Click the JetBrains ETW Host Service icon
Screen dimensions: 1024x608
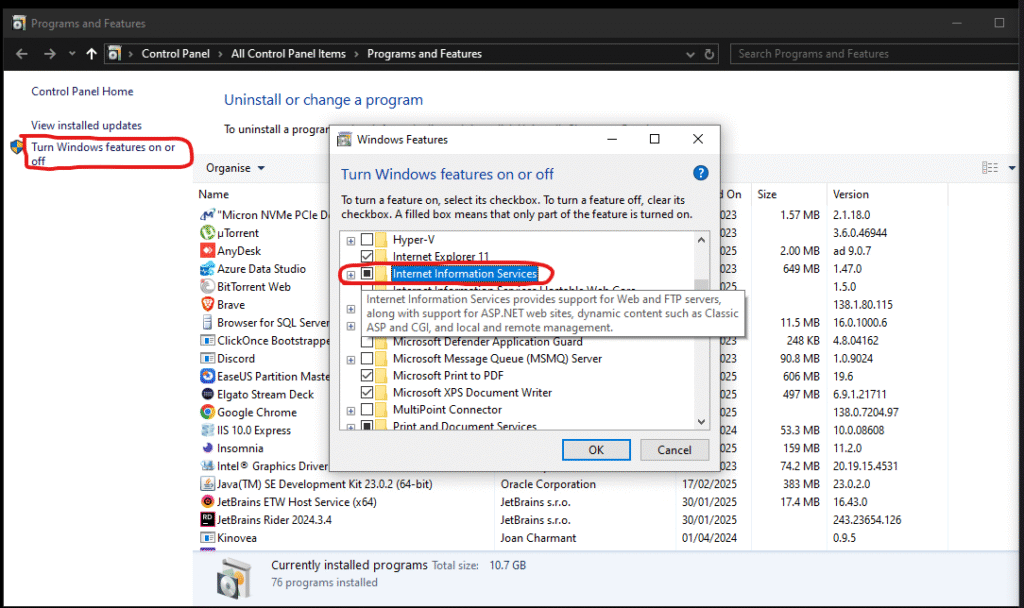[x=207, y=502]
